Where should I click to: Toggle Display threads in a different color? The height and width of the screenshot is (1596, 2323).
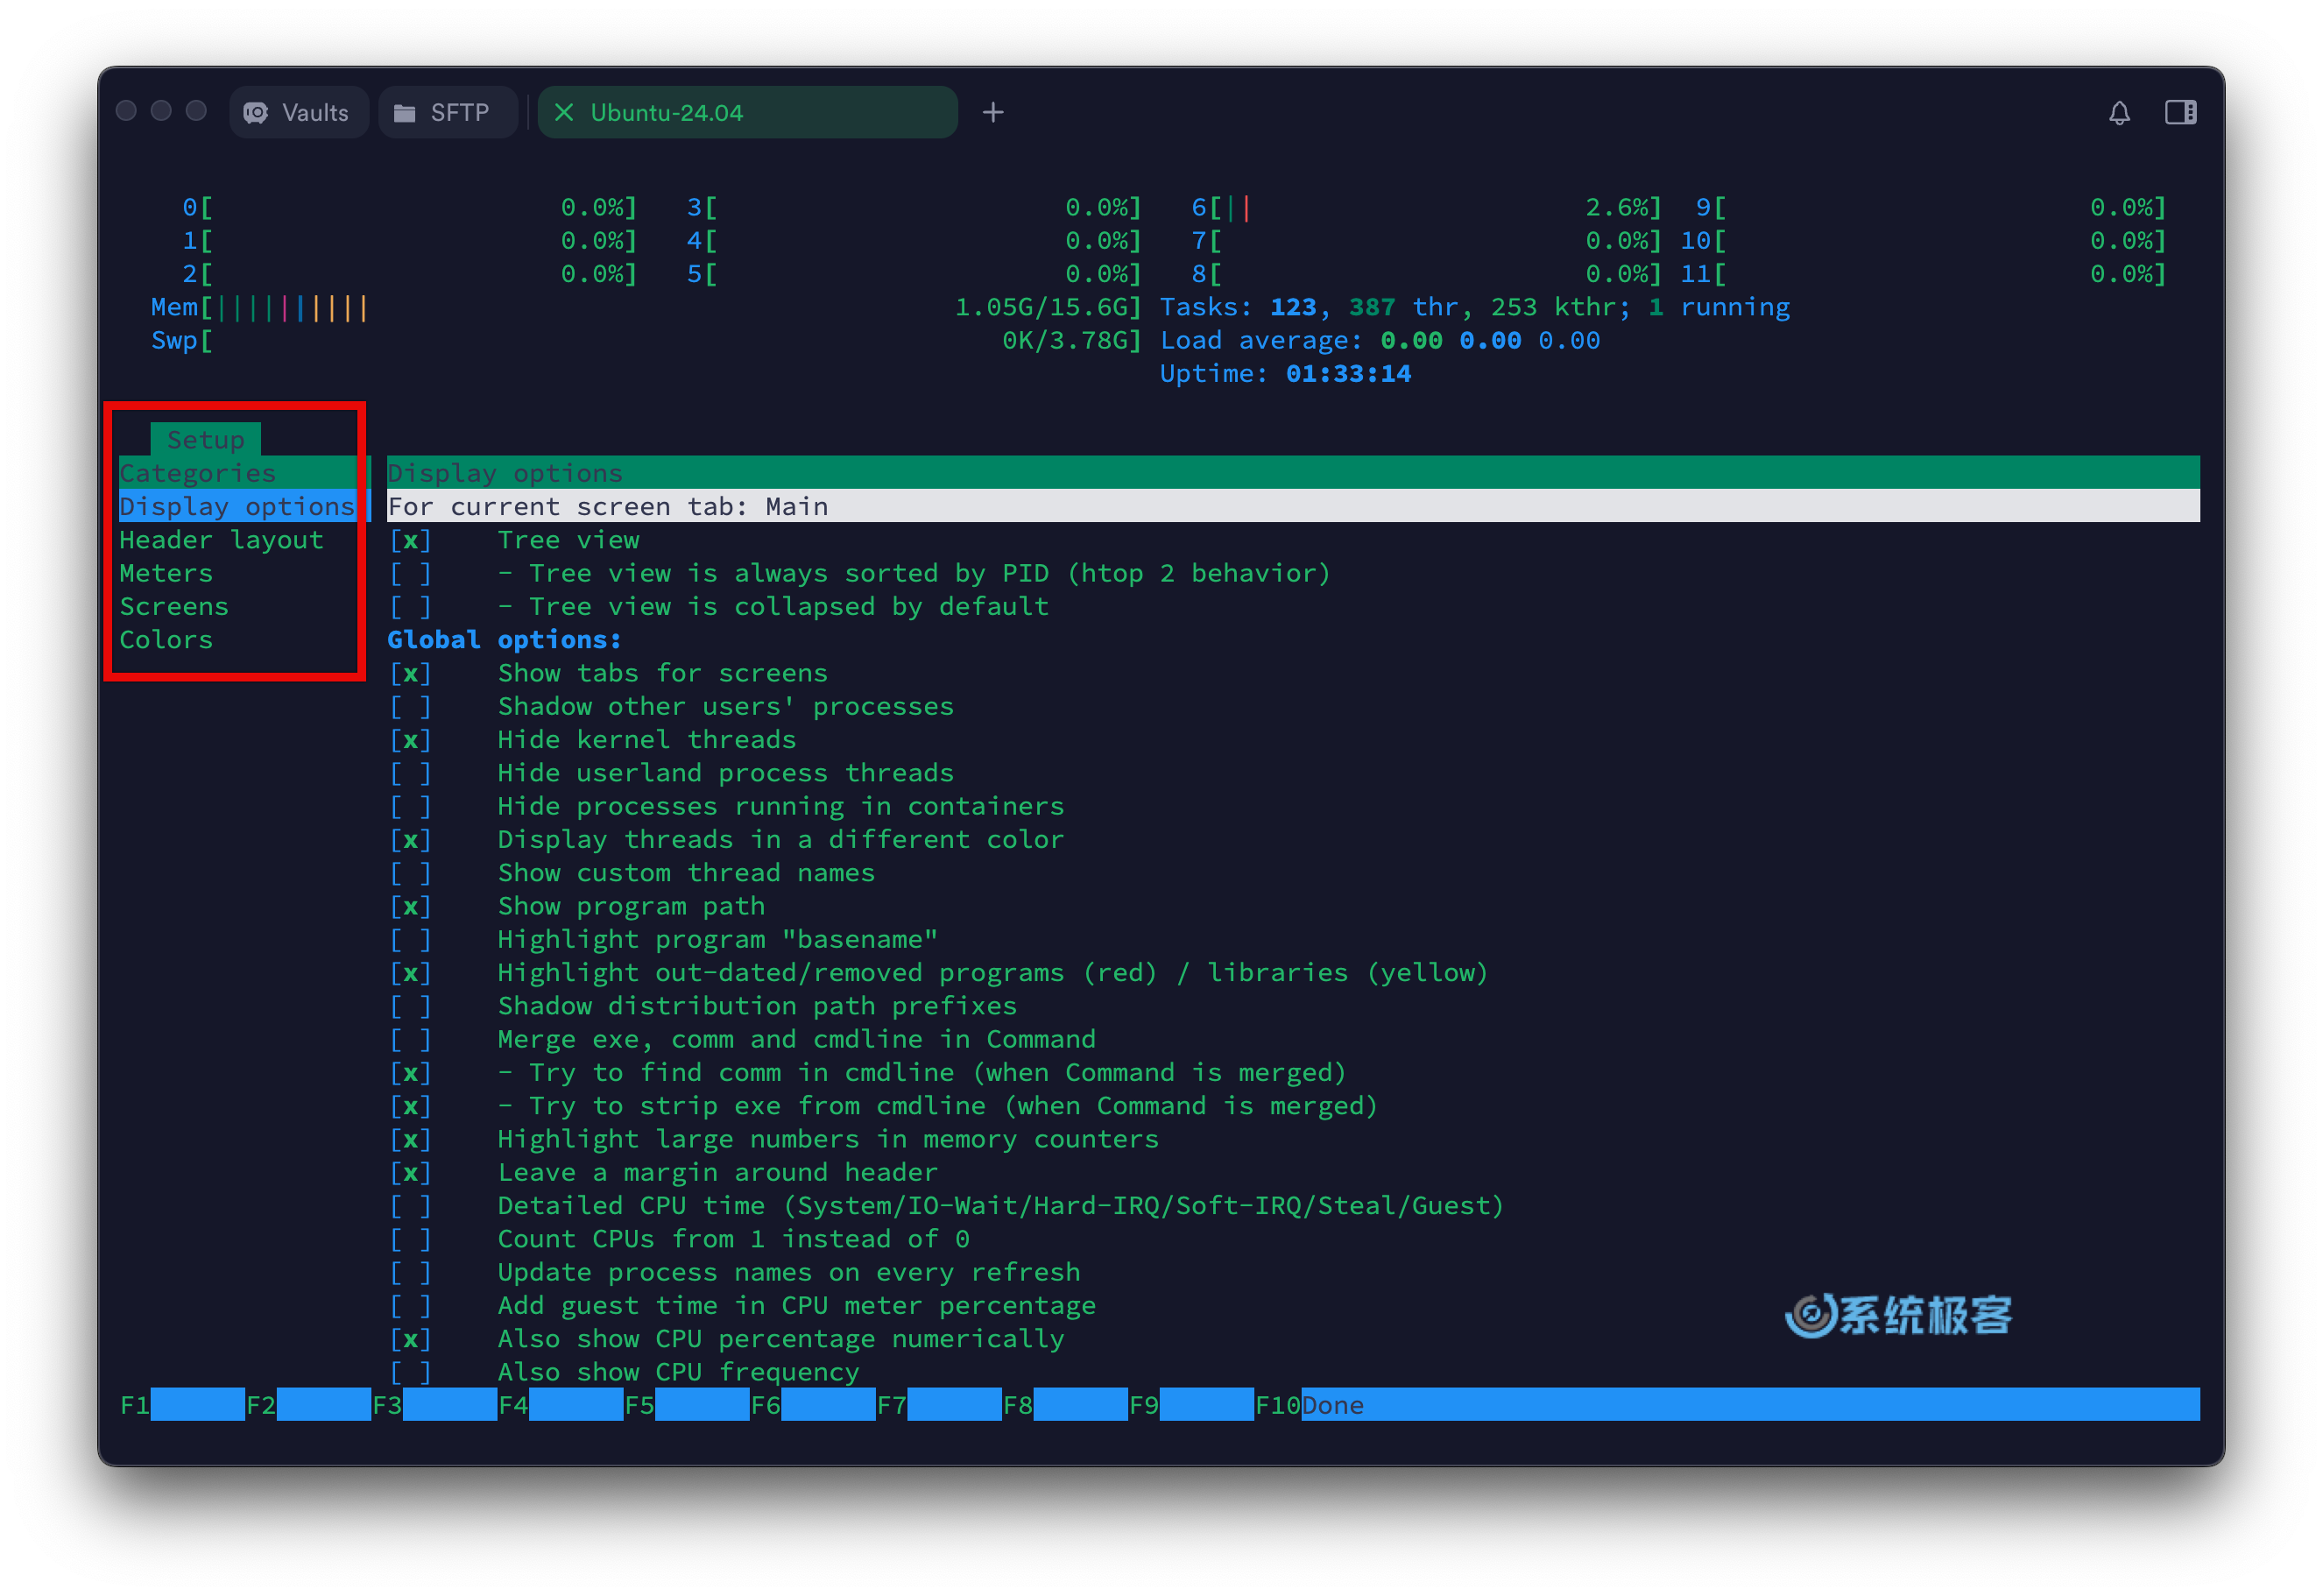click(x=410, y=839)
